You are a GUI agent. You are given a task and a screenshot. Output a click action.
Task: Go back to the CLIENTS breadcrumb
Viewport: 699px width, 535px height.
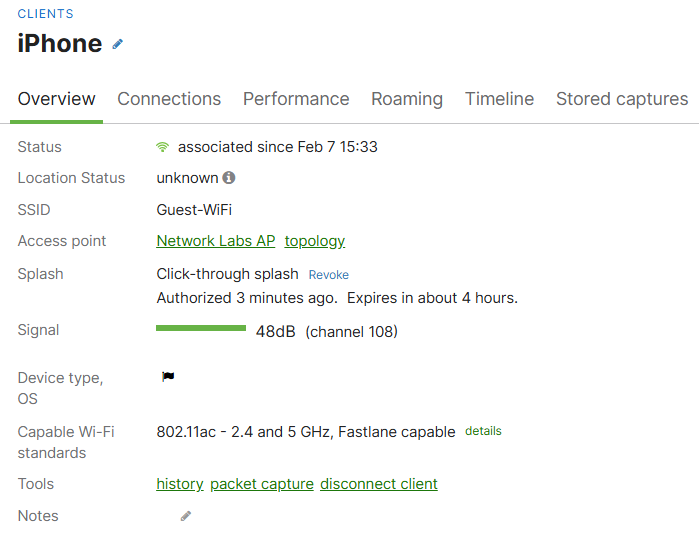tap(45, 14)
